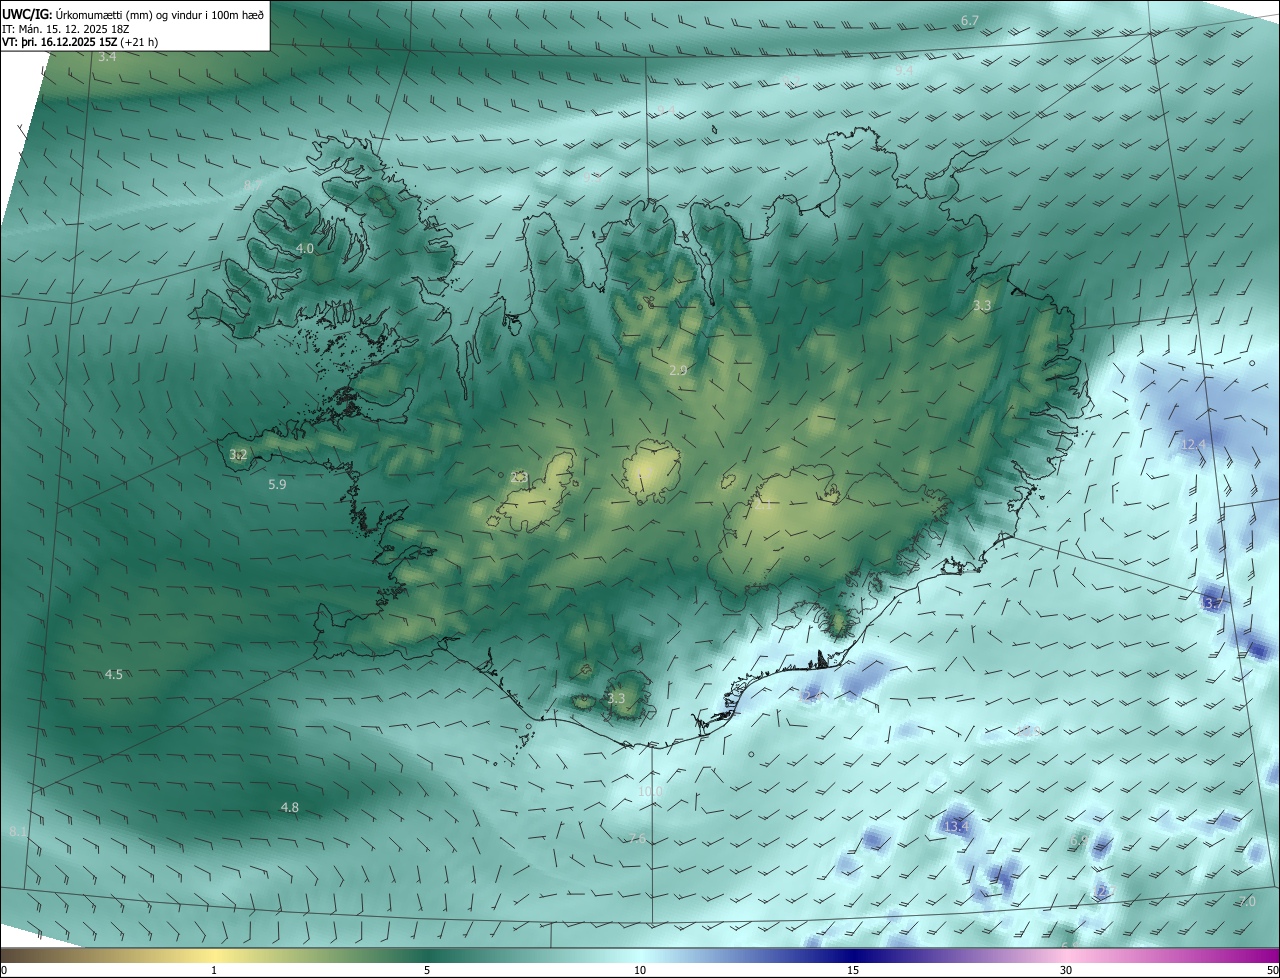
Task: Click the 'UWC/IG:' label in header box
Action: click(x=27, y=14)
